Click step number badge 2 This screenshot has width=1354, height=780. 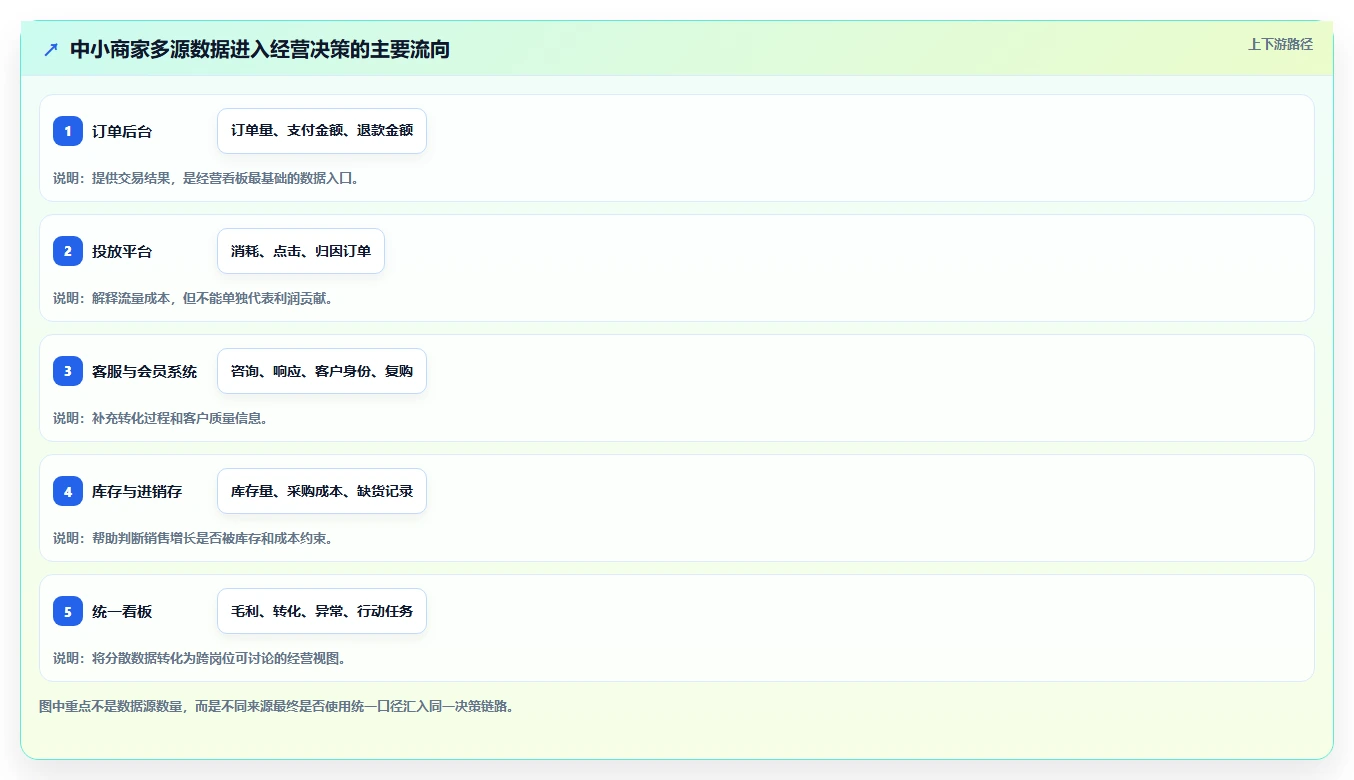68,251
